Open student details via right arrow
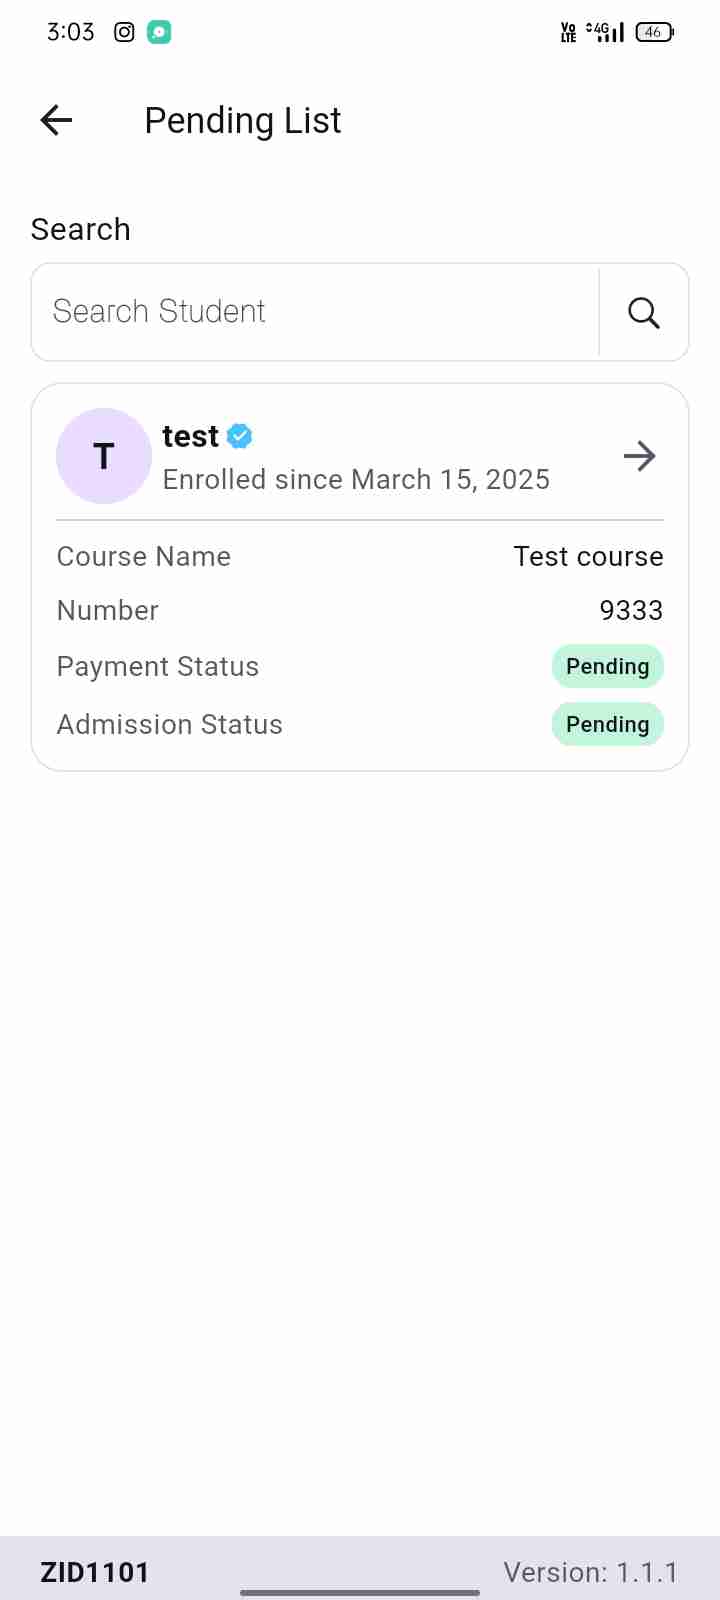Screen dimensions: 720x1600 tap(639, 457)
